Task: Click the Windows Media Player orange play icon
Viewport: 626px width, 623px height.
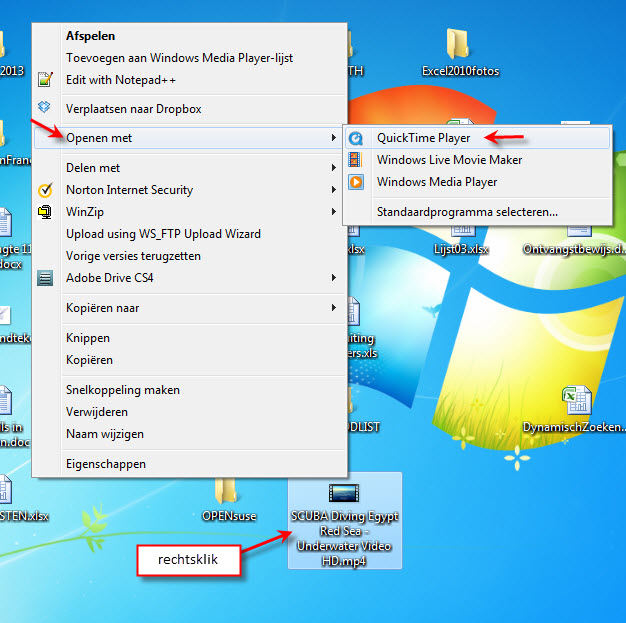Action: pos(356,182)
